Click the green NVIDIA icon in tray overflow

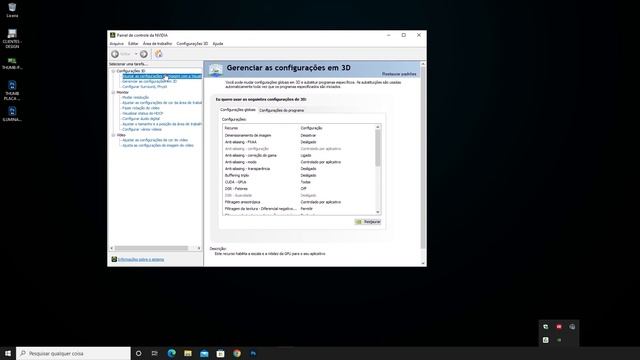(559, 340)
